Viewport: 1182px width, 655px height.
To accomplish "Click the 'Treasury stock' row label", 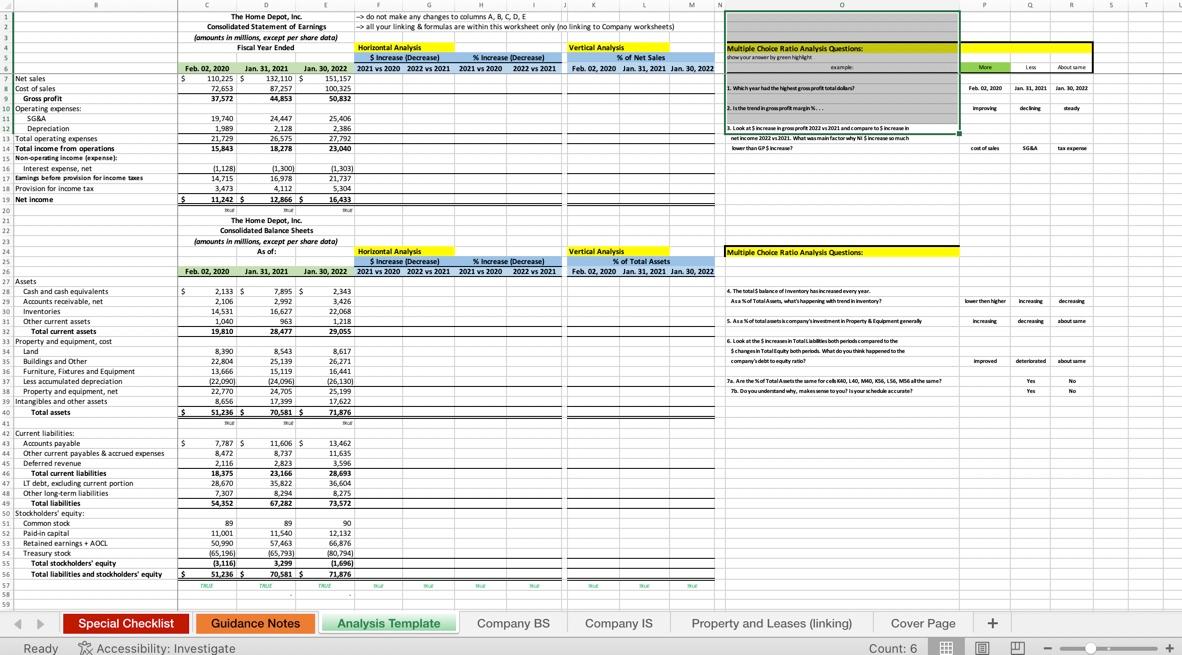I will tap(47, 553).
